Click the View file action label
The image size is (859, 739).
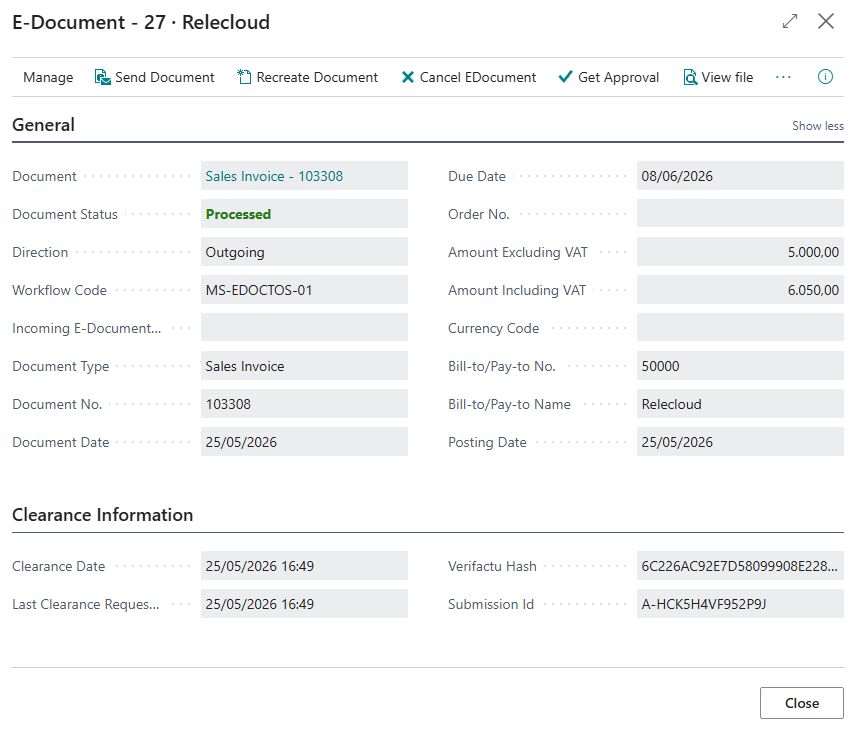pyautogui.click(x=727, y=77)
